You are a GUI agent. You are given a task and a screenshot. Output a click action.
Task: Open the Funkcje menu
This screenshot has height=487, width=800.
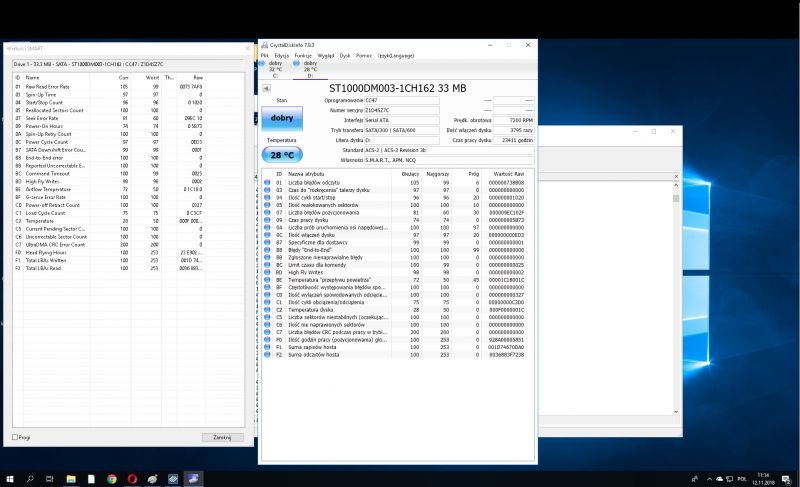303,56
